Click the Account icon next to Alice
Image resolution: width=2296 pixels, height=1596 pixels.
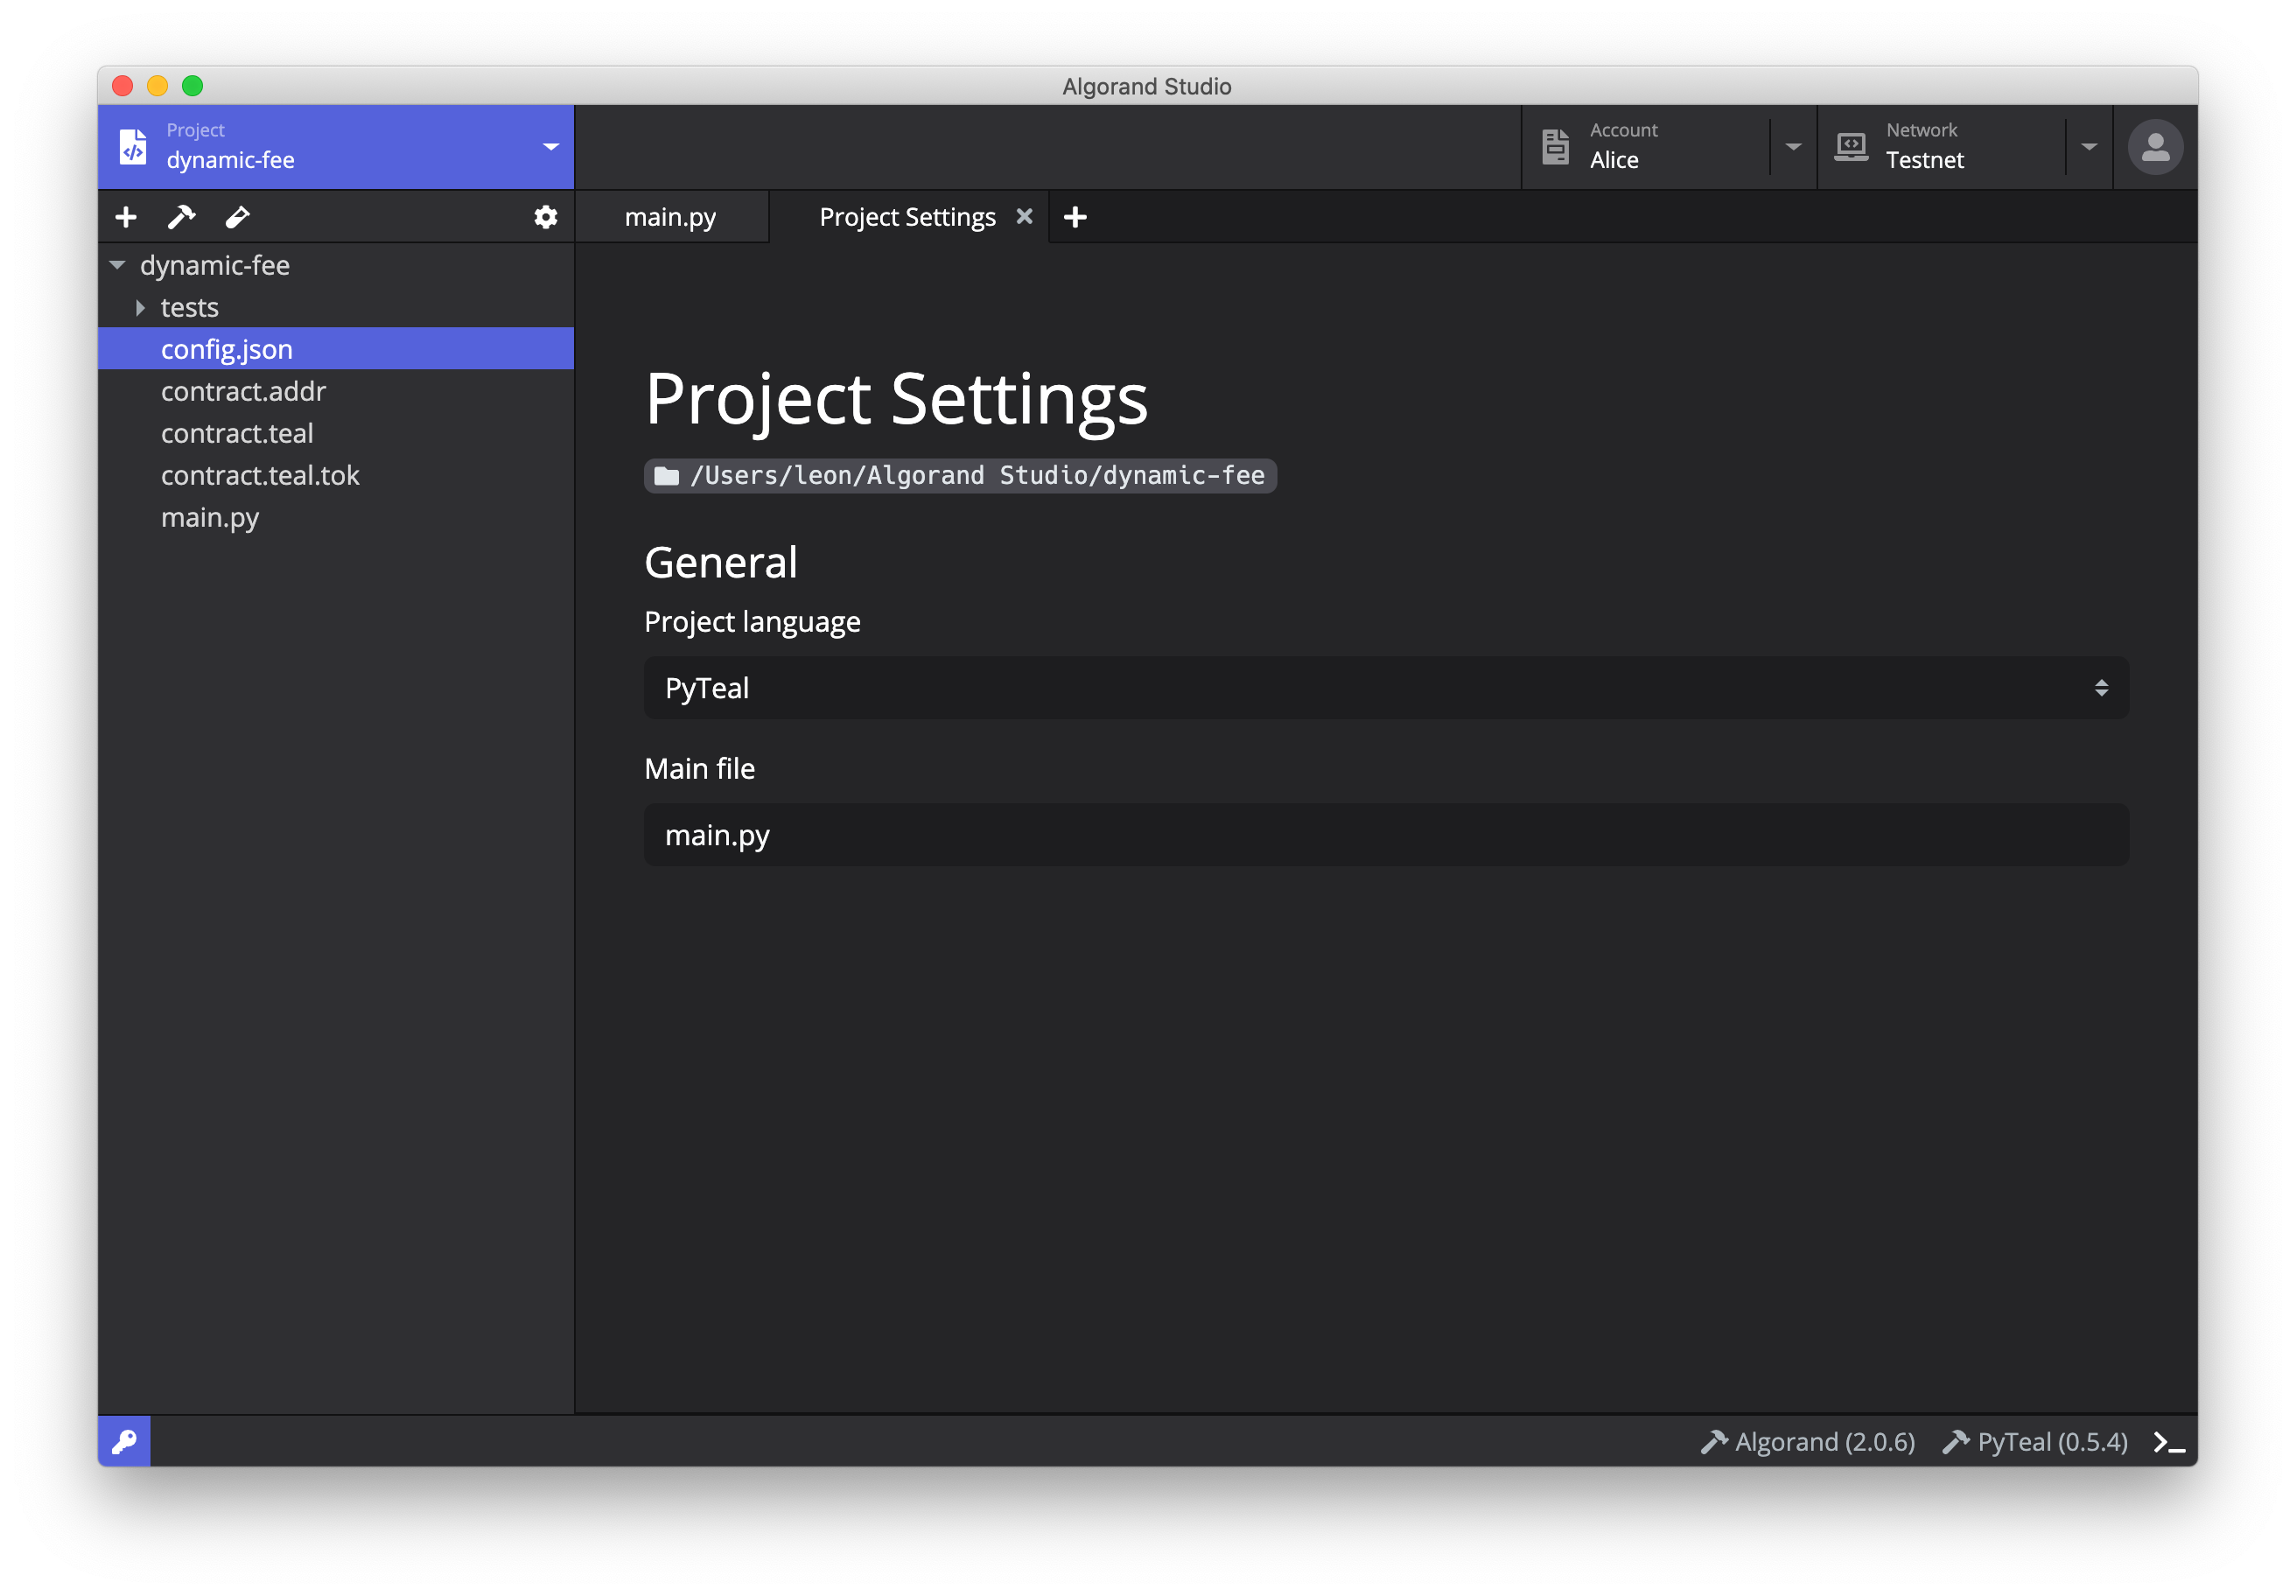coord(1556,145)
